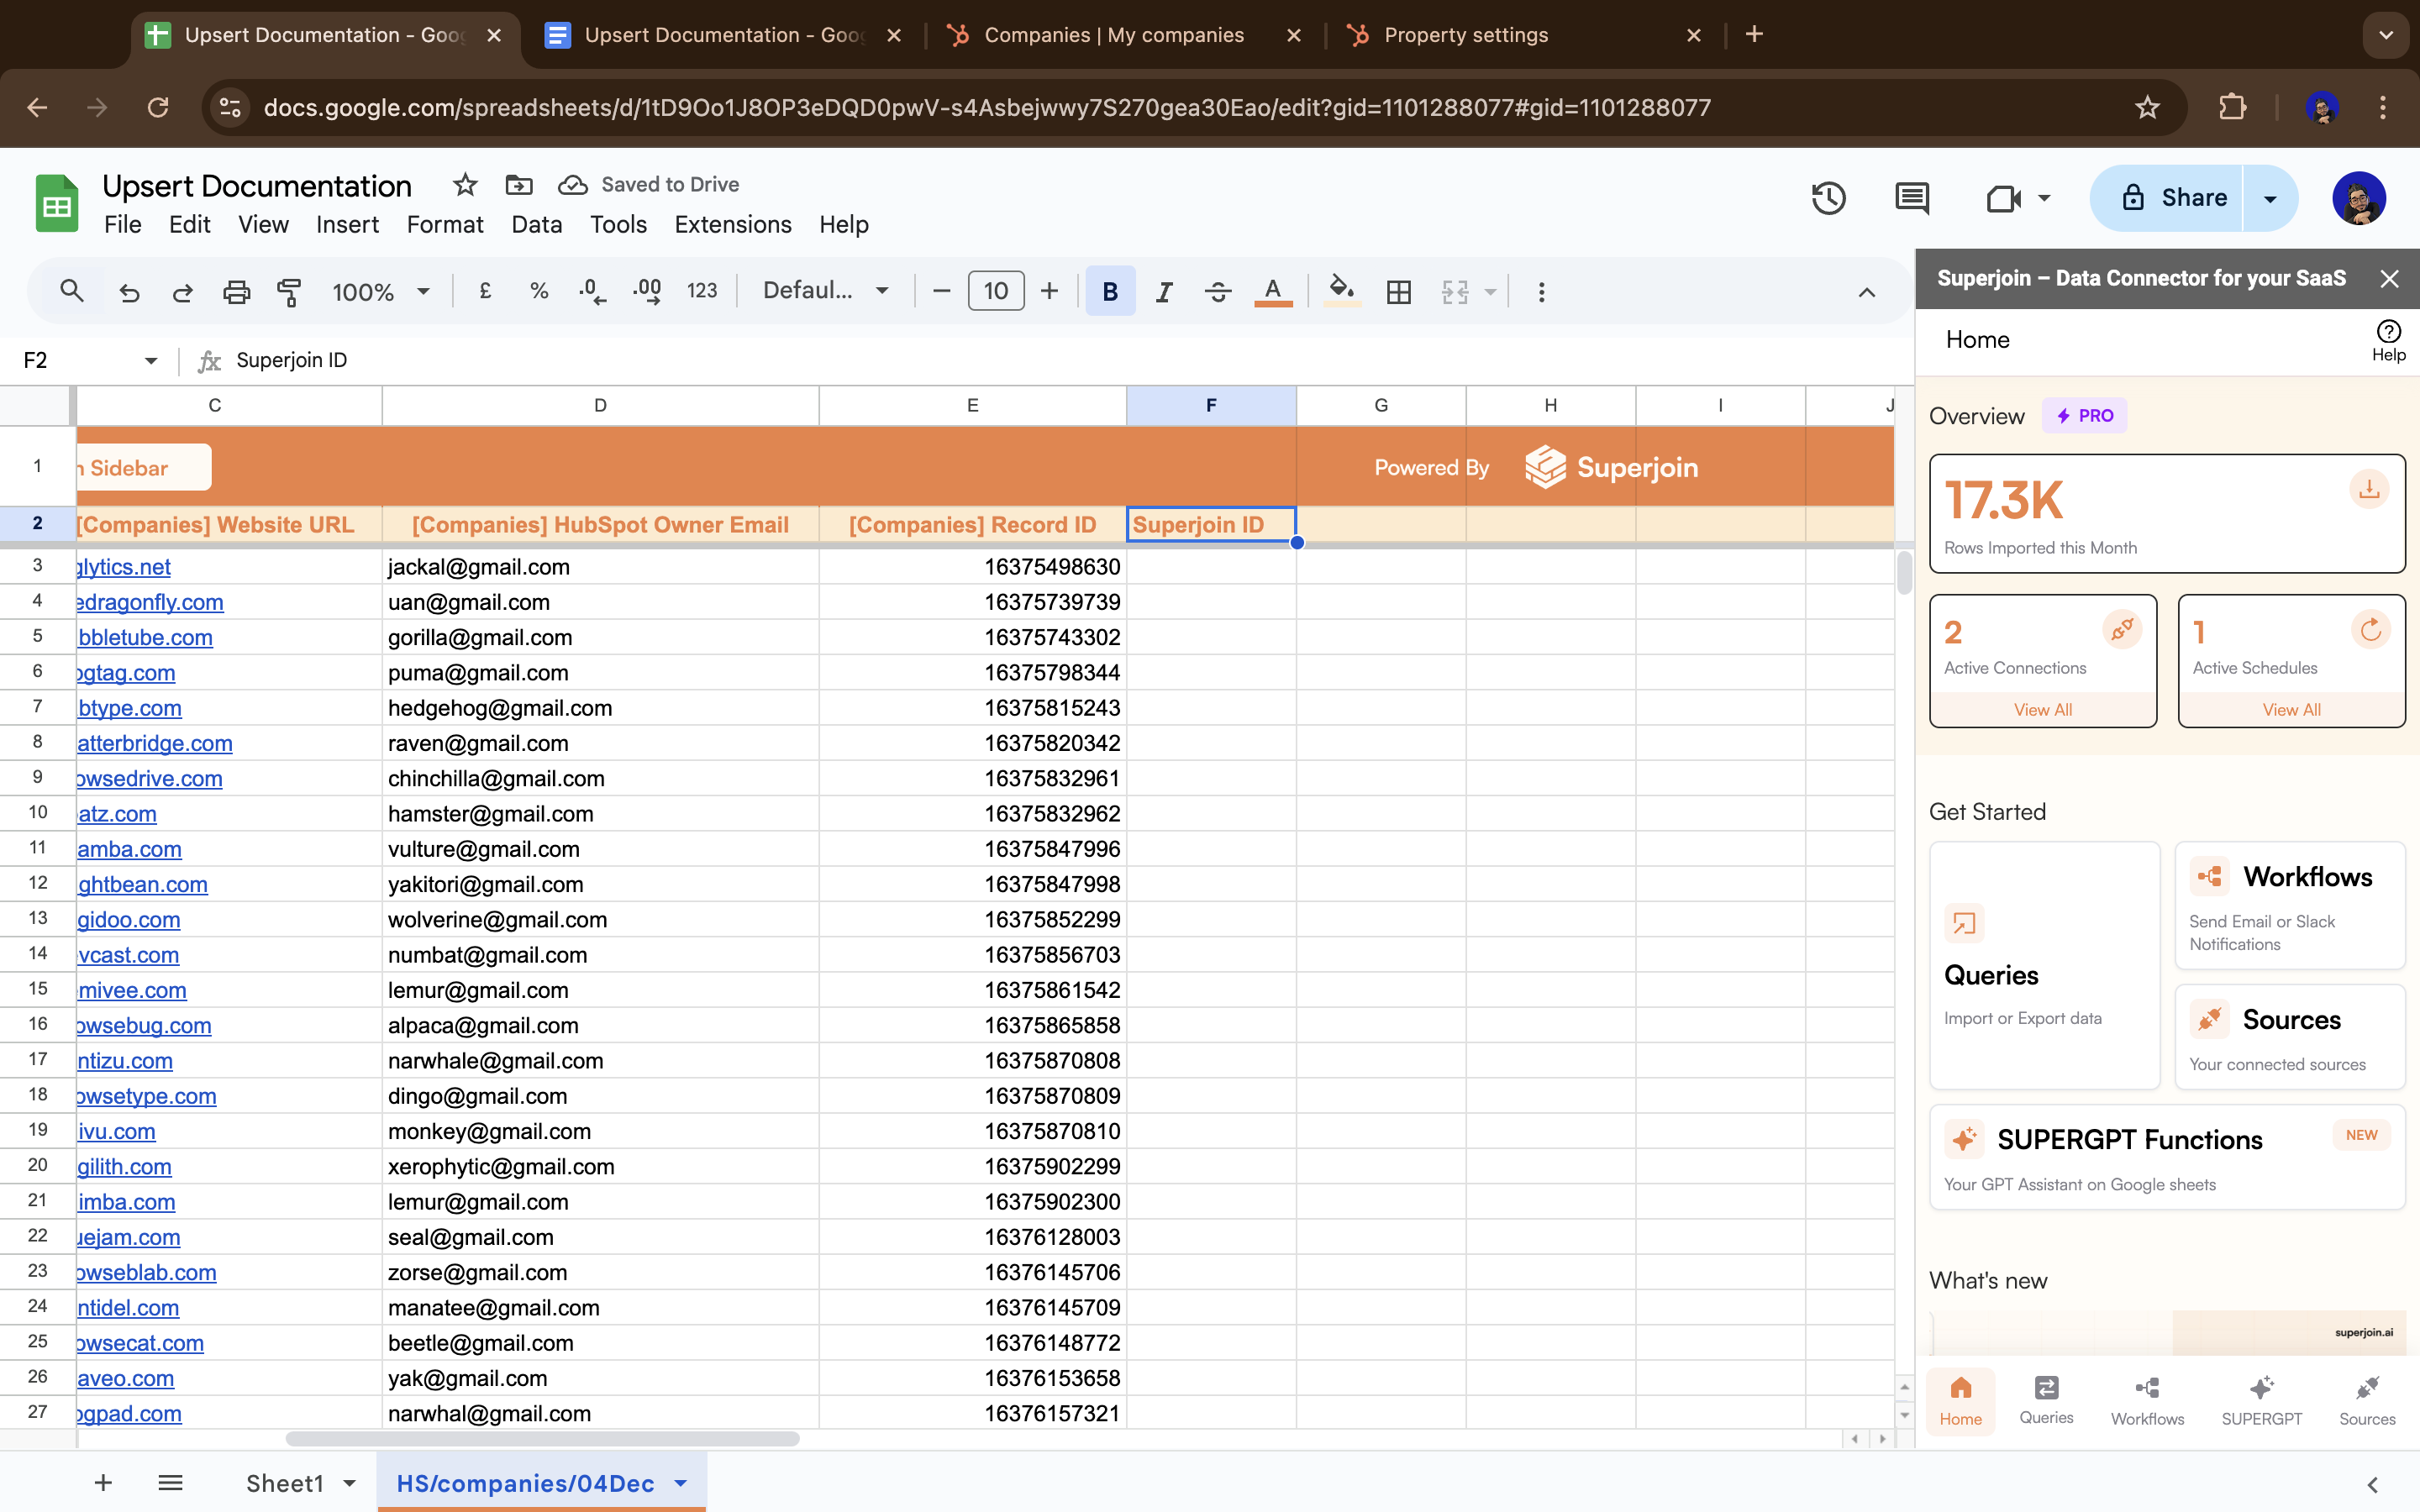The width and height of the screenshot is (2420, 1512).
Task: Toggle italic formatting
Action: pos(1163,292)
